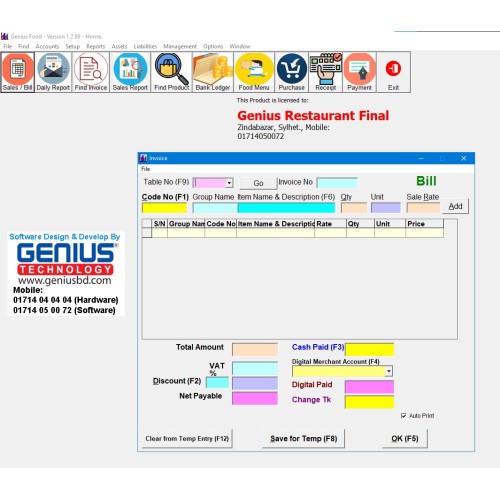Click the Net Payable field

pos(255,398)
